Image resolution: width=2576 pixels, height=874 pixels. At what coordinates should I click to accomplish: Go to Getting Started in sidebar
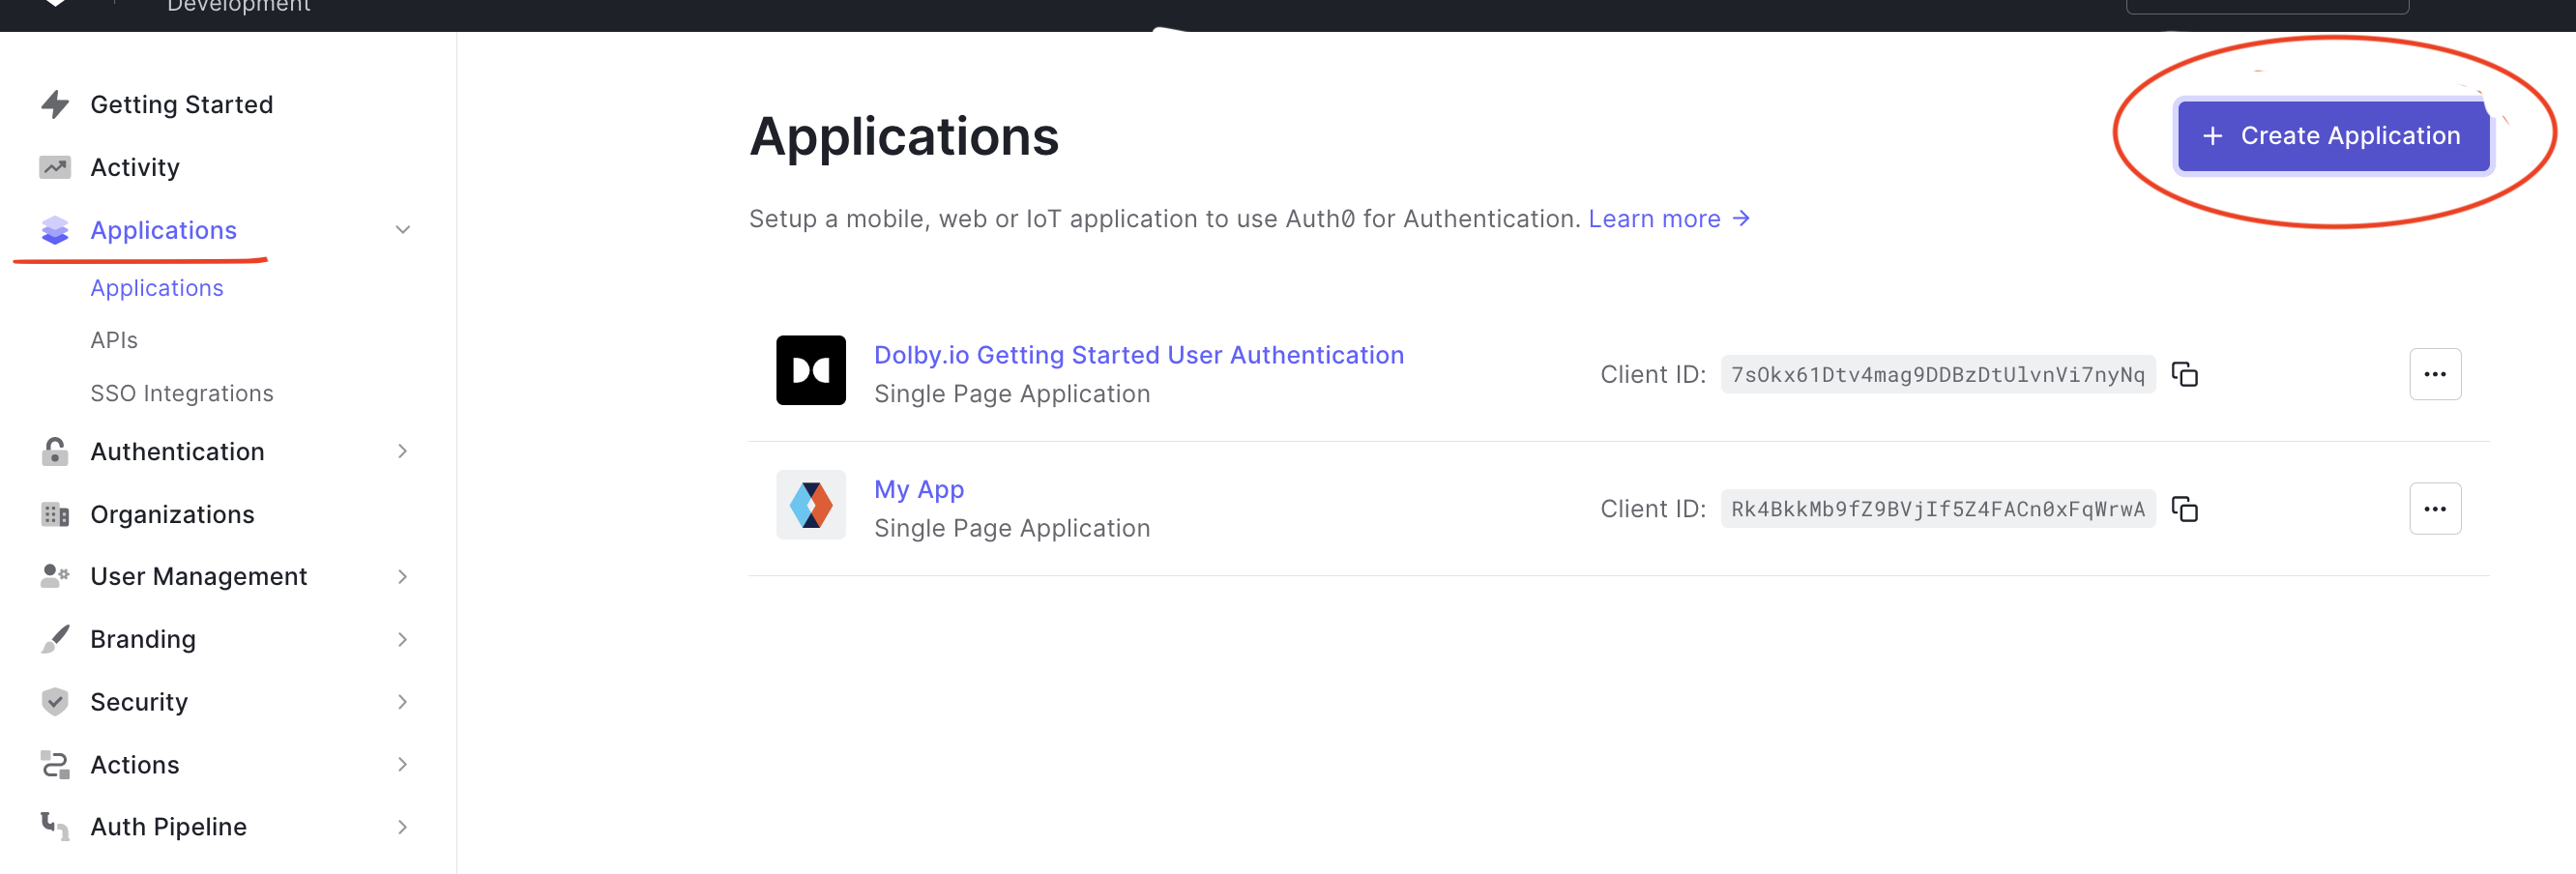[181, 104]
